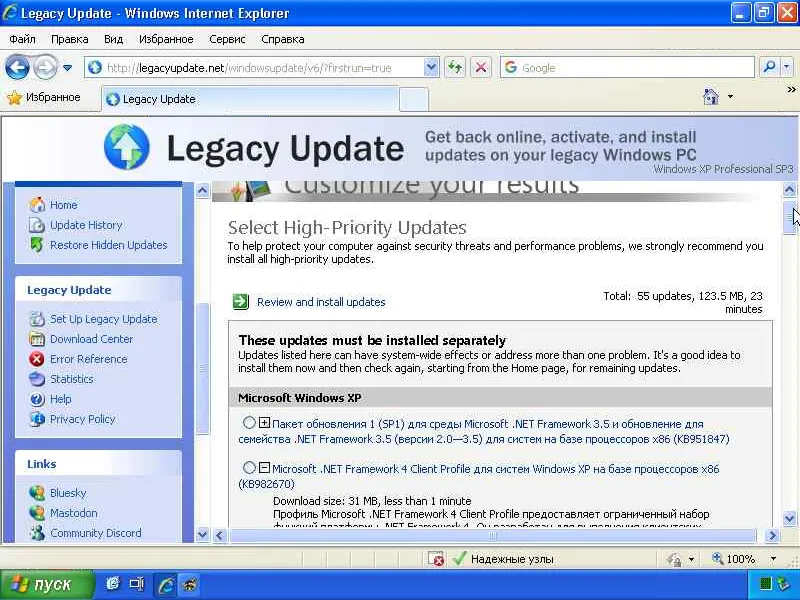Click the active Internet Explorer taskbar button
Image resolution: width=800 pixels, height=600 pixels.
click(166, 585)
